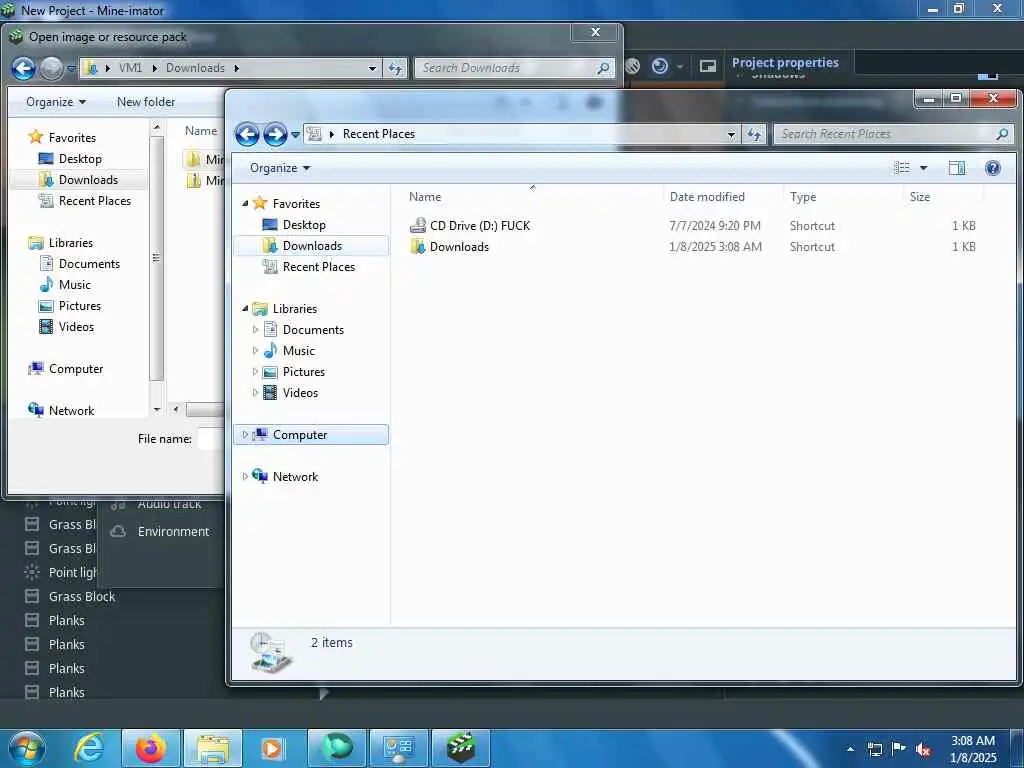Launch Internet Explorer from taskbar

pyautogui.click(x=89, y=748)
